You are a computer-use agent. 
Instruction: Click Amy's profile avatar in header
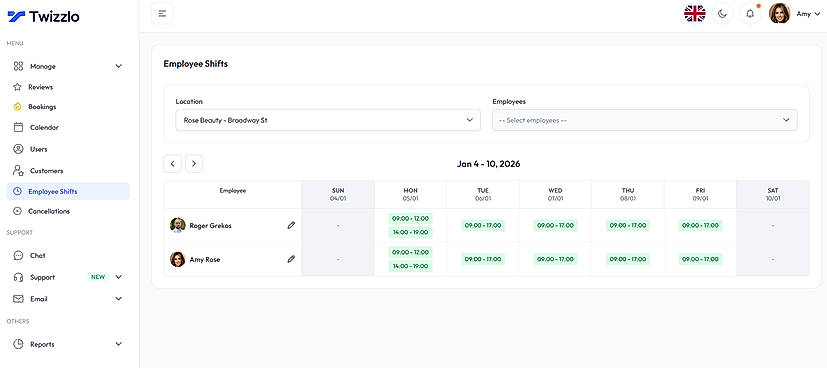coord(780,14)
